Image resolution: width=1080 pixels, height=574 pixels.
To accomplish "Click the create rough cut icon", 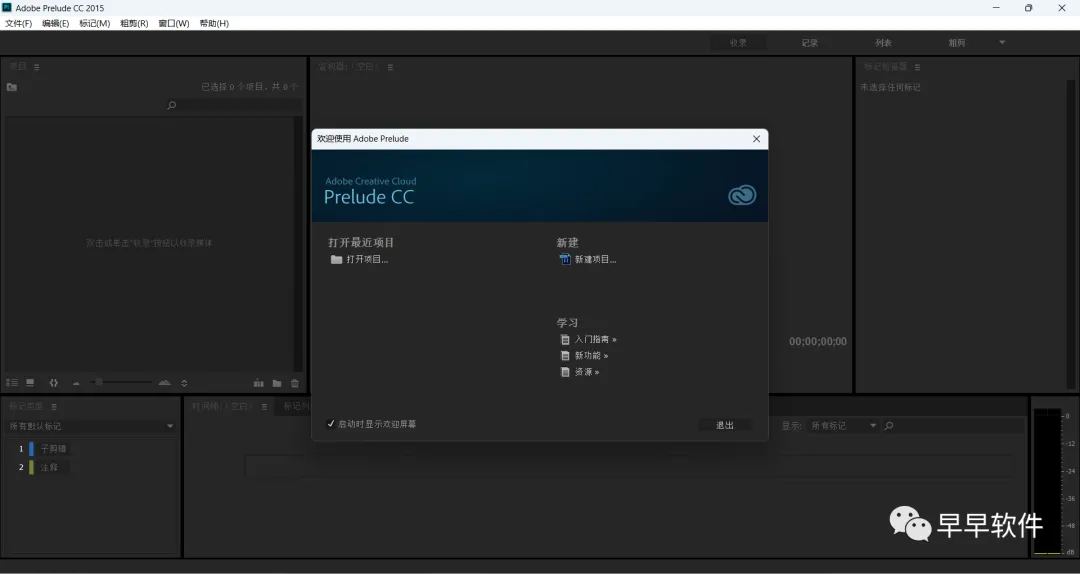I will tap(258, 383).
